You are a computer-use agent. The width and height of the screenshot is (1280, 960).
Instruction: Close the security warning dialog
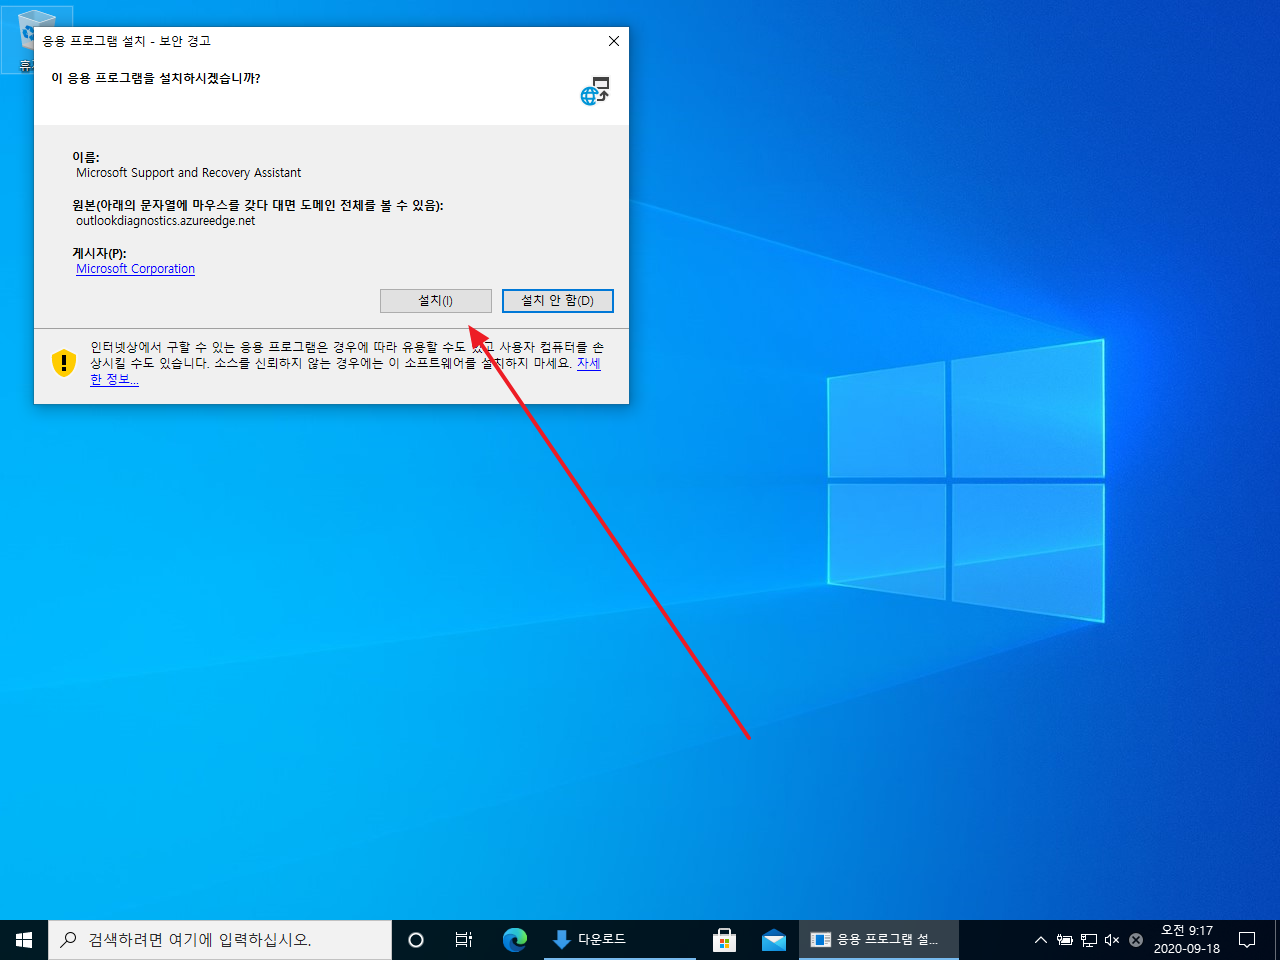pos(614,41)
